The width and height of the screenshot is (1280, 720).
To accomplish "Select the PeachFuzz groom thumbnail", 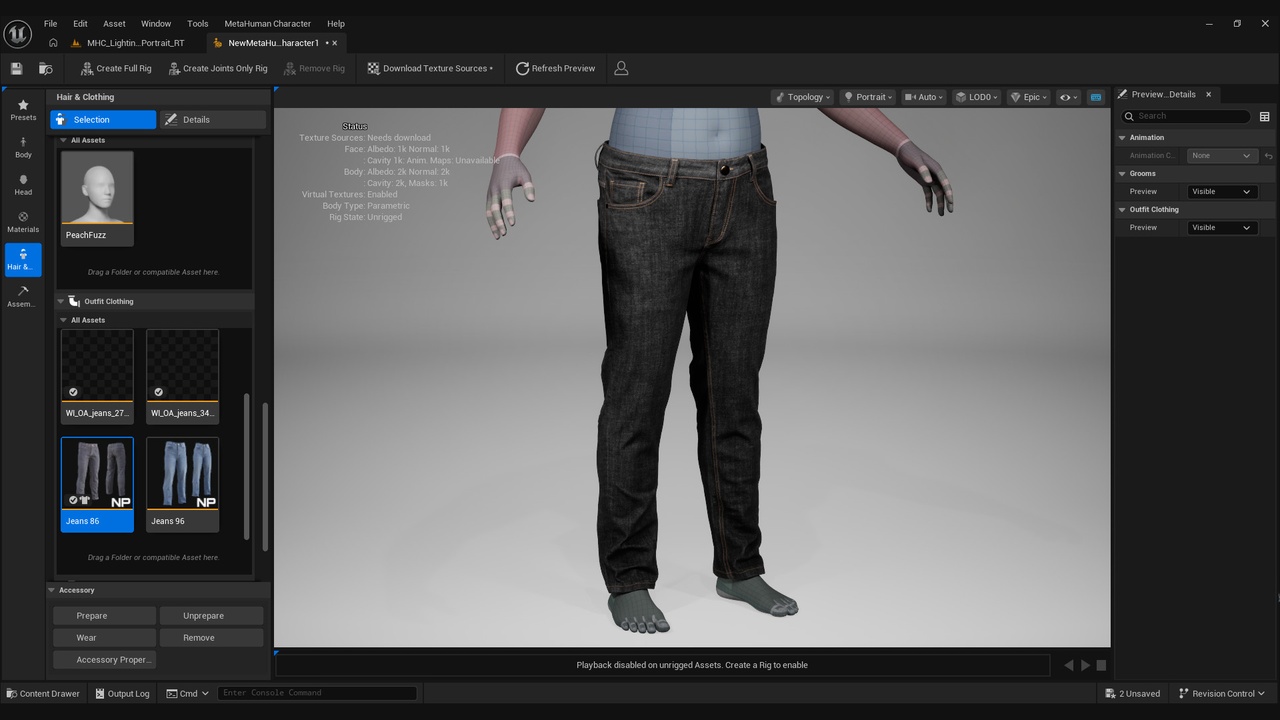I will tap(97, 197).
